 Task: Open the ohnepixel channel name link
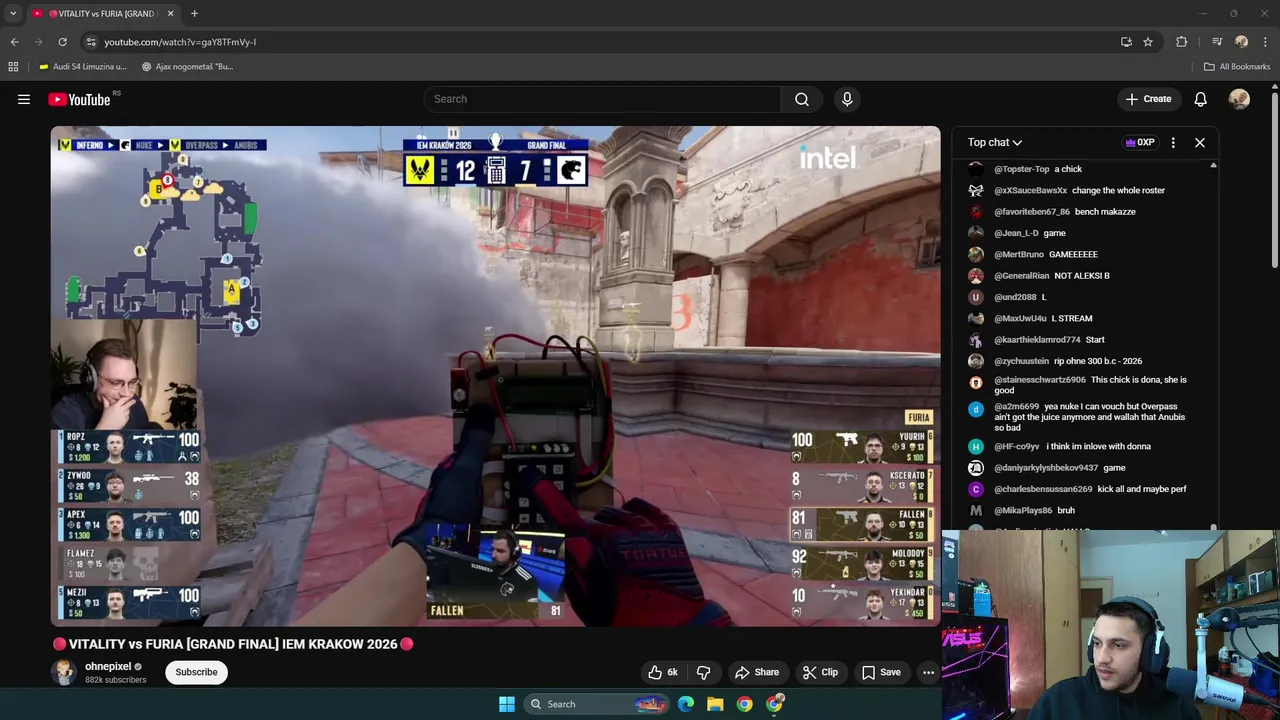(108, 666)
